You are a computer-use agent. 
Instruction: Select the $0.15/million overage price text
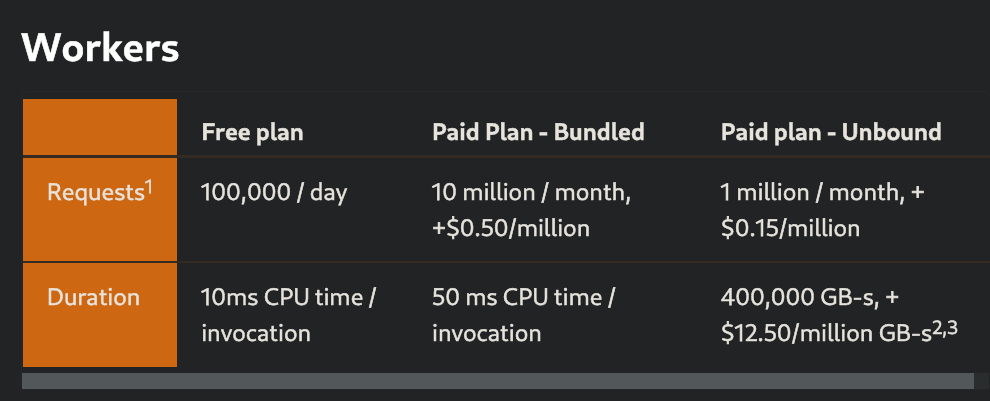(790, 228)
